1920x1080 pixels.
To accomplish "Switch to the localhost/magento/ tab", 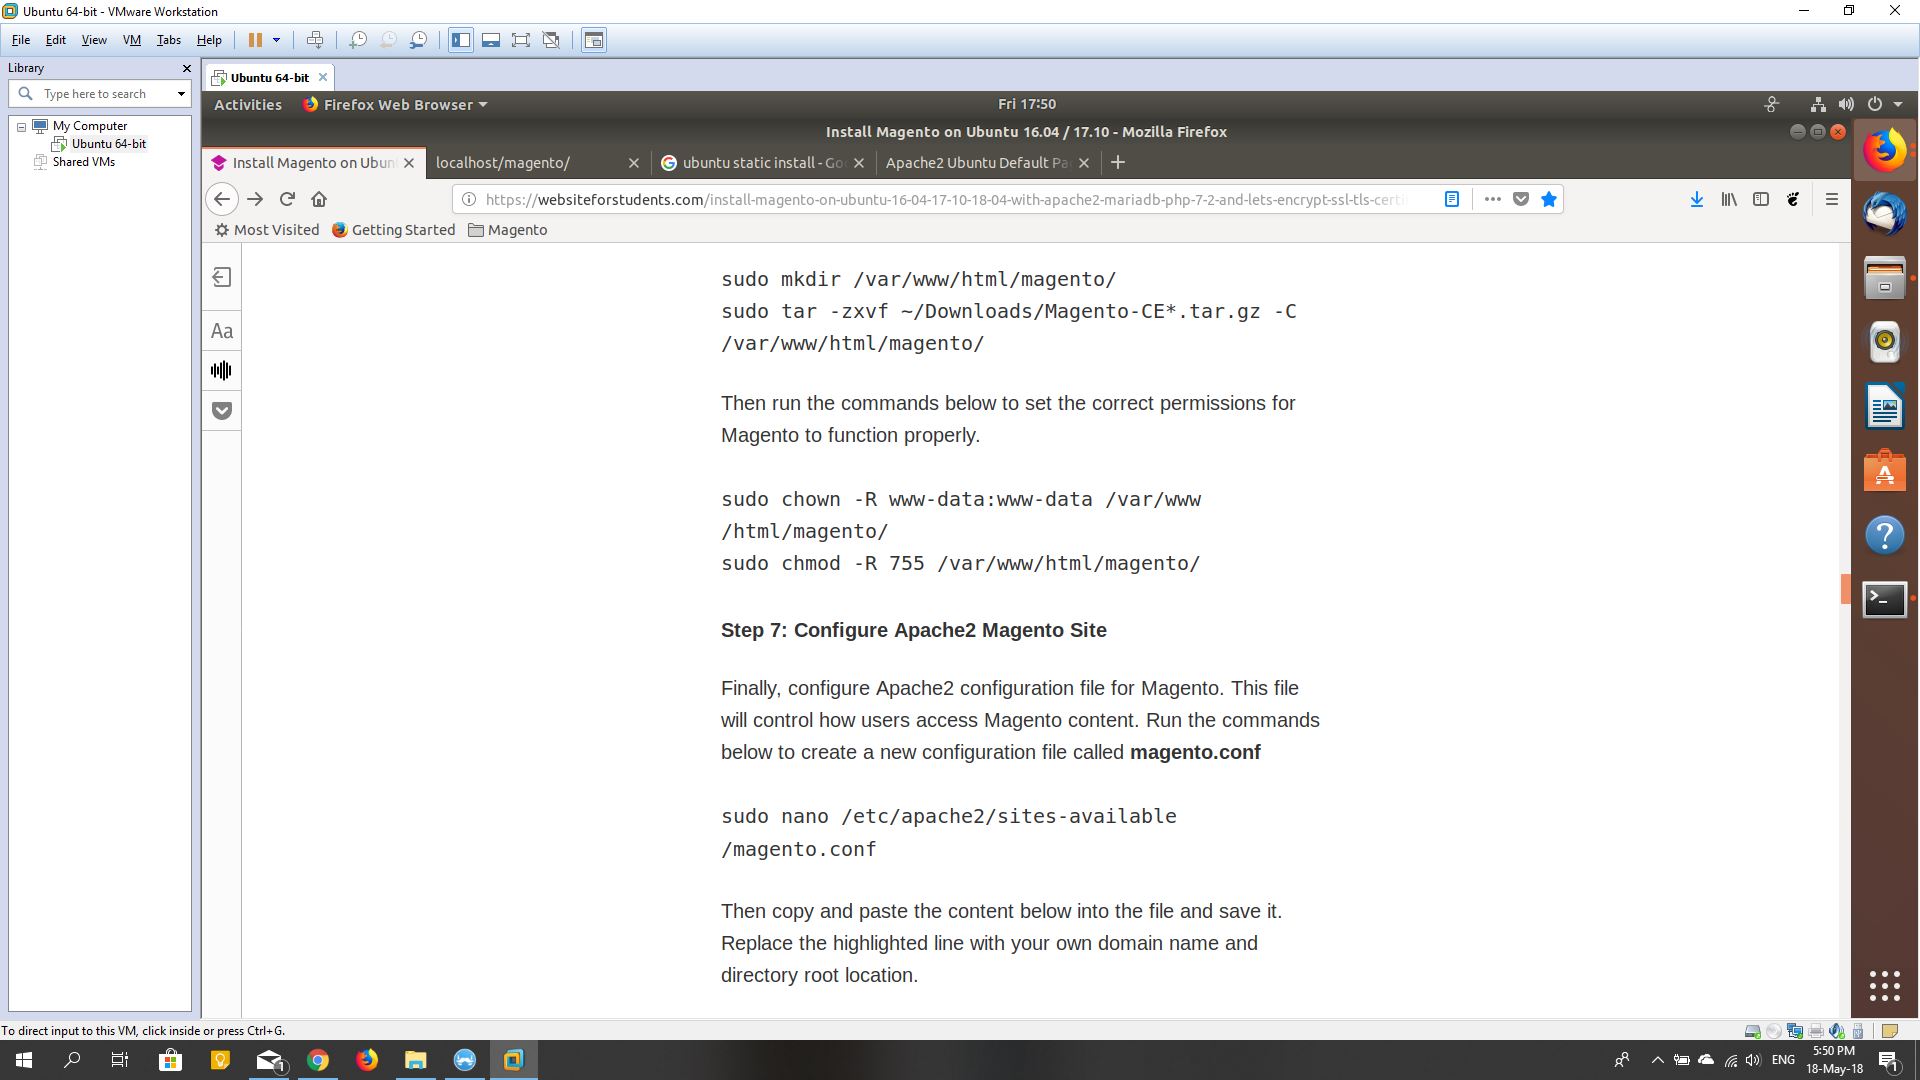I will click(503, 163).
